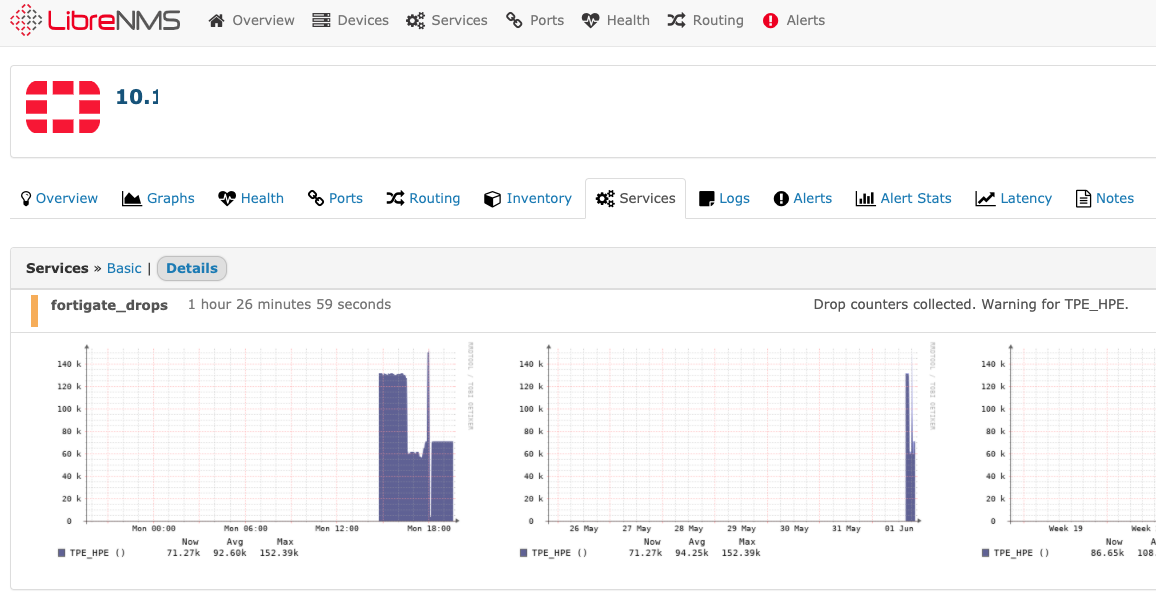Click the link icon on the device Ports tab

[316, 198]
